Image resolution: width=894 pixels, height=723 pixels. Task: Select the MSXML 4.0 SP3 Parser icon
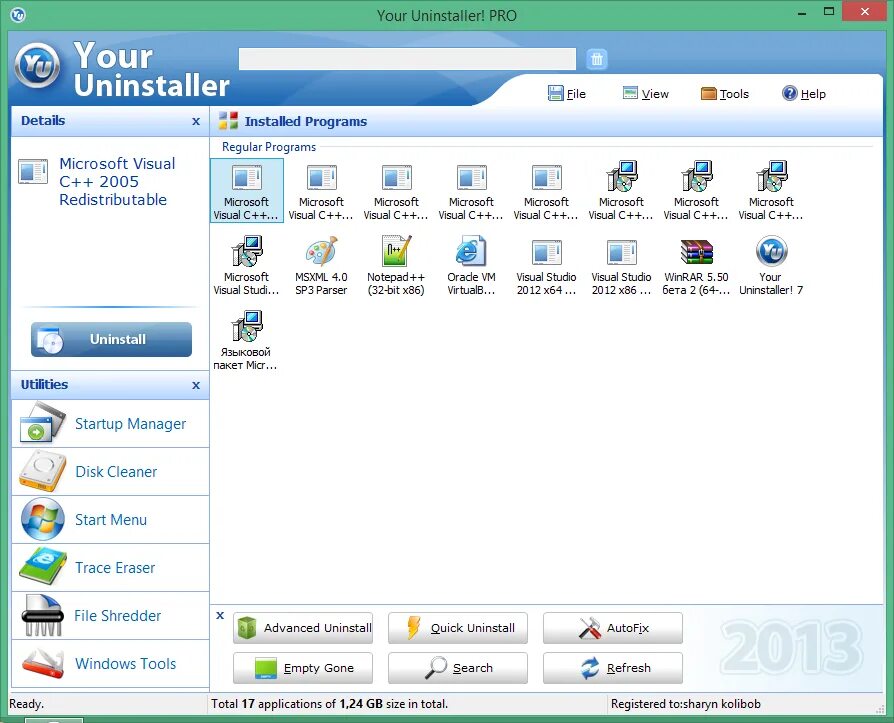[321, 266]
